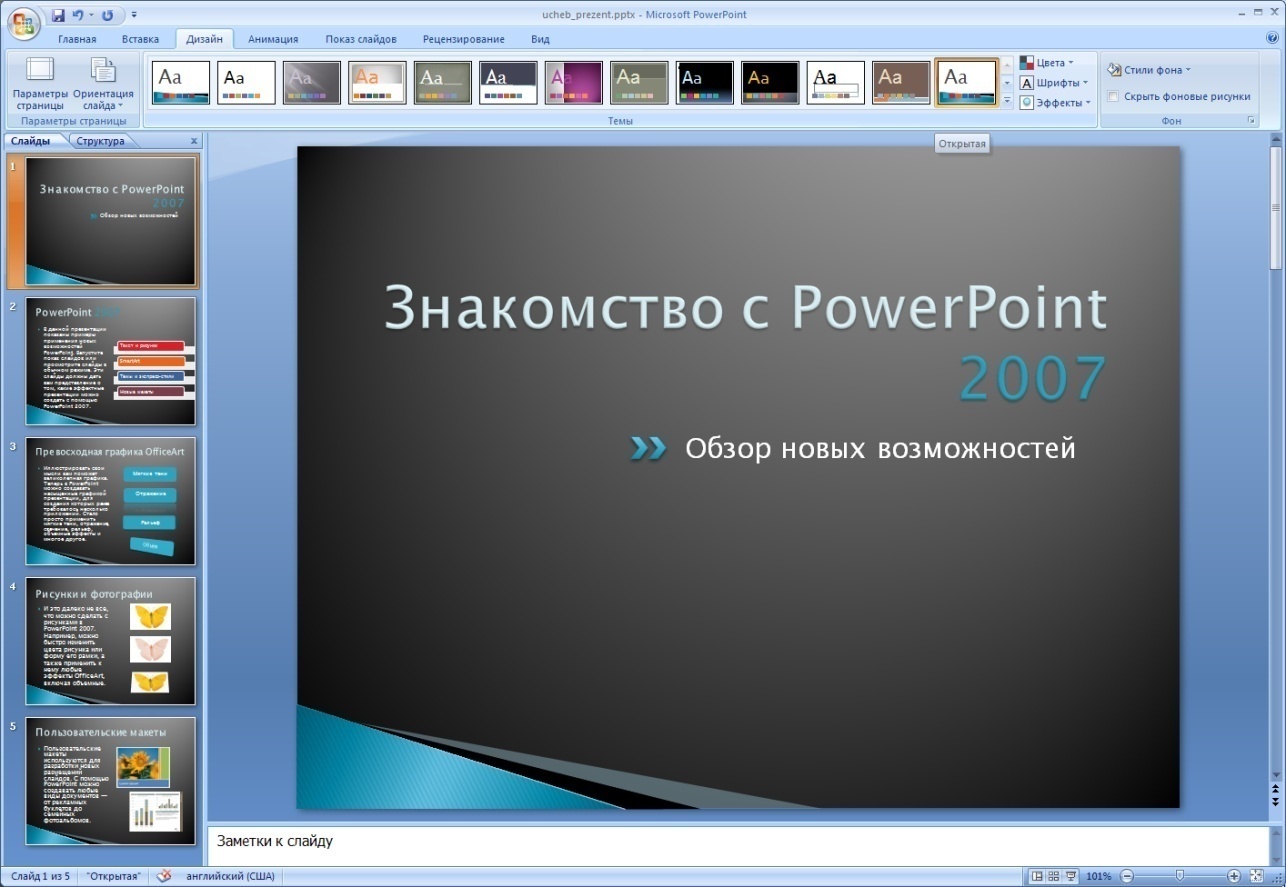Run the spell check status icon
The image size is (1286, 887).
coord(164,876)
